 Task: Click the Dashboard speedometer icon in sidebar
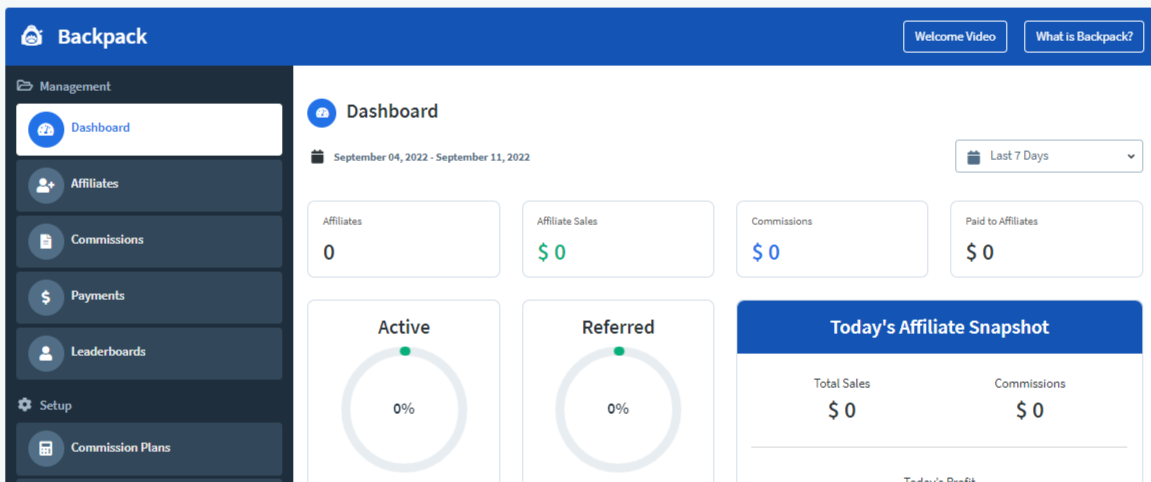pyautogui.click(x=46, y=130)
